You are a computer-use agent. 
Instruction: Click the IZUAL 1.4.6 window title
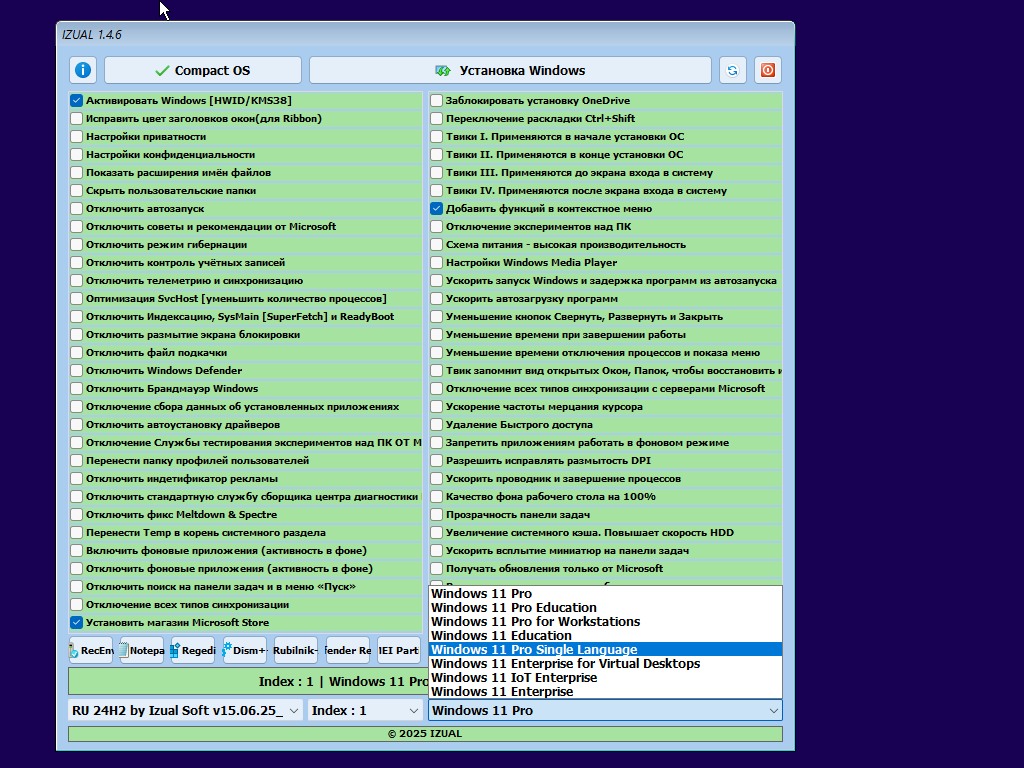pyautogui.click(x=92, y=35)
